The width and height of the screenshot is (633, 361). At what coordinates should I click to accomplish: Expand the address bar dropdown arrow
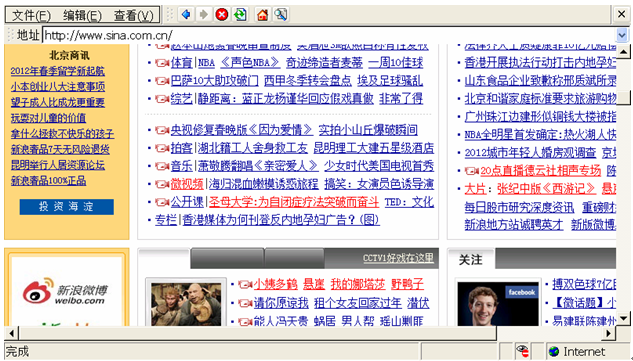click(622, 36)
